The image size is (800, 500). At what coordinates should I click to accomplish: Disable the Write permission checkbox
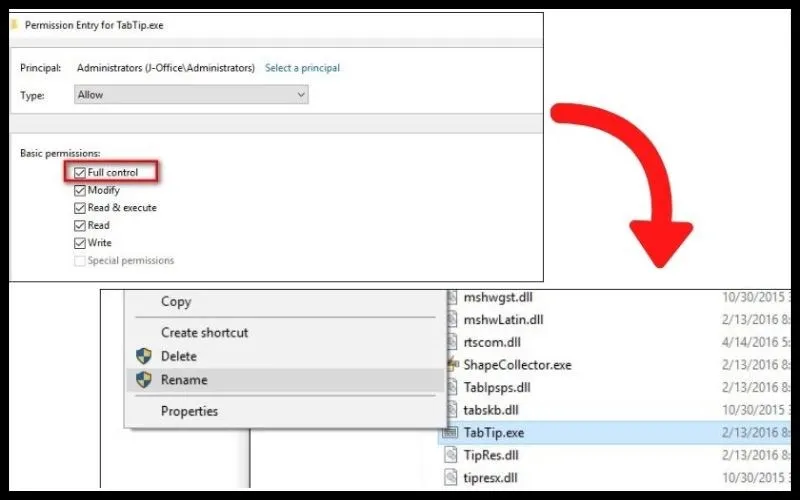80,243
